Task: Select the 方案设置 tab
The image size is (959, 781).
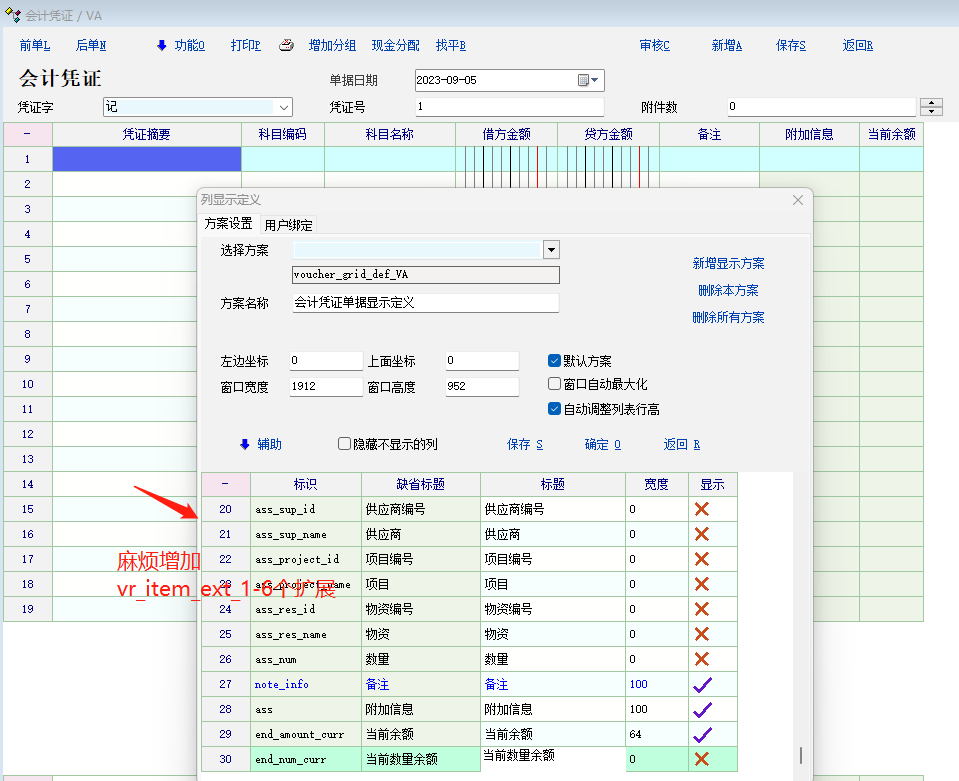Action: pyautogui.click(x=228, y=224)
